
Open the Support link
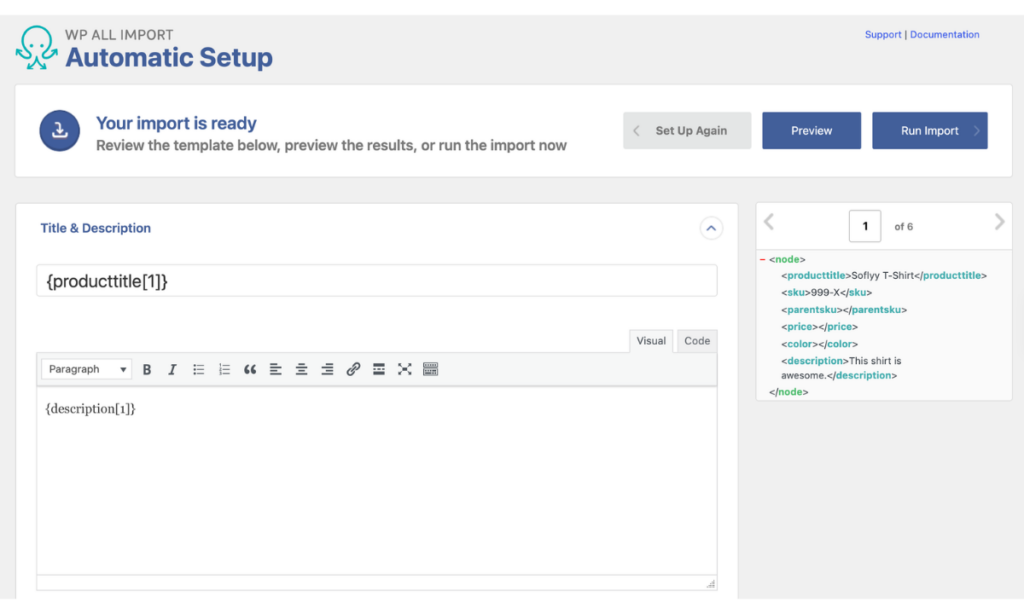tap(883, 35)
